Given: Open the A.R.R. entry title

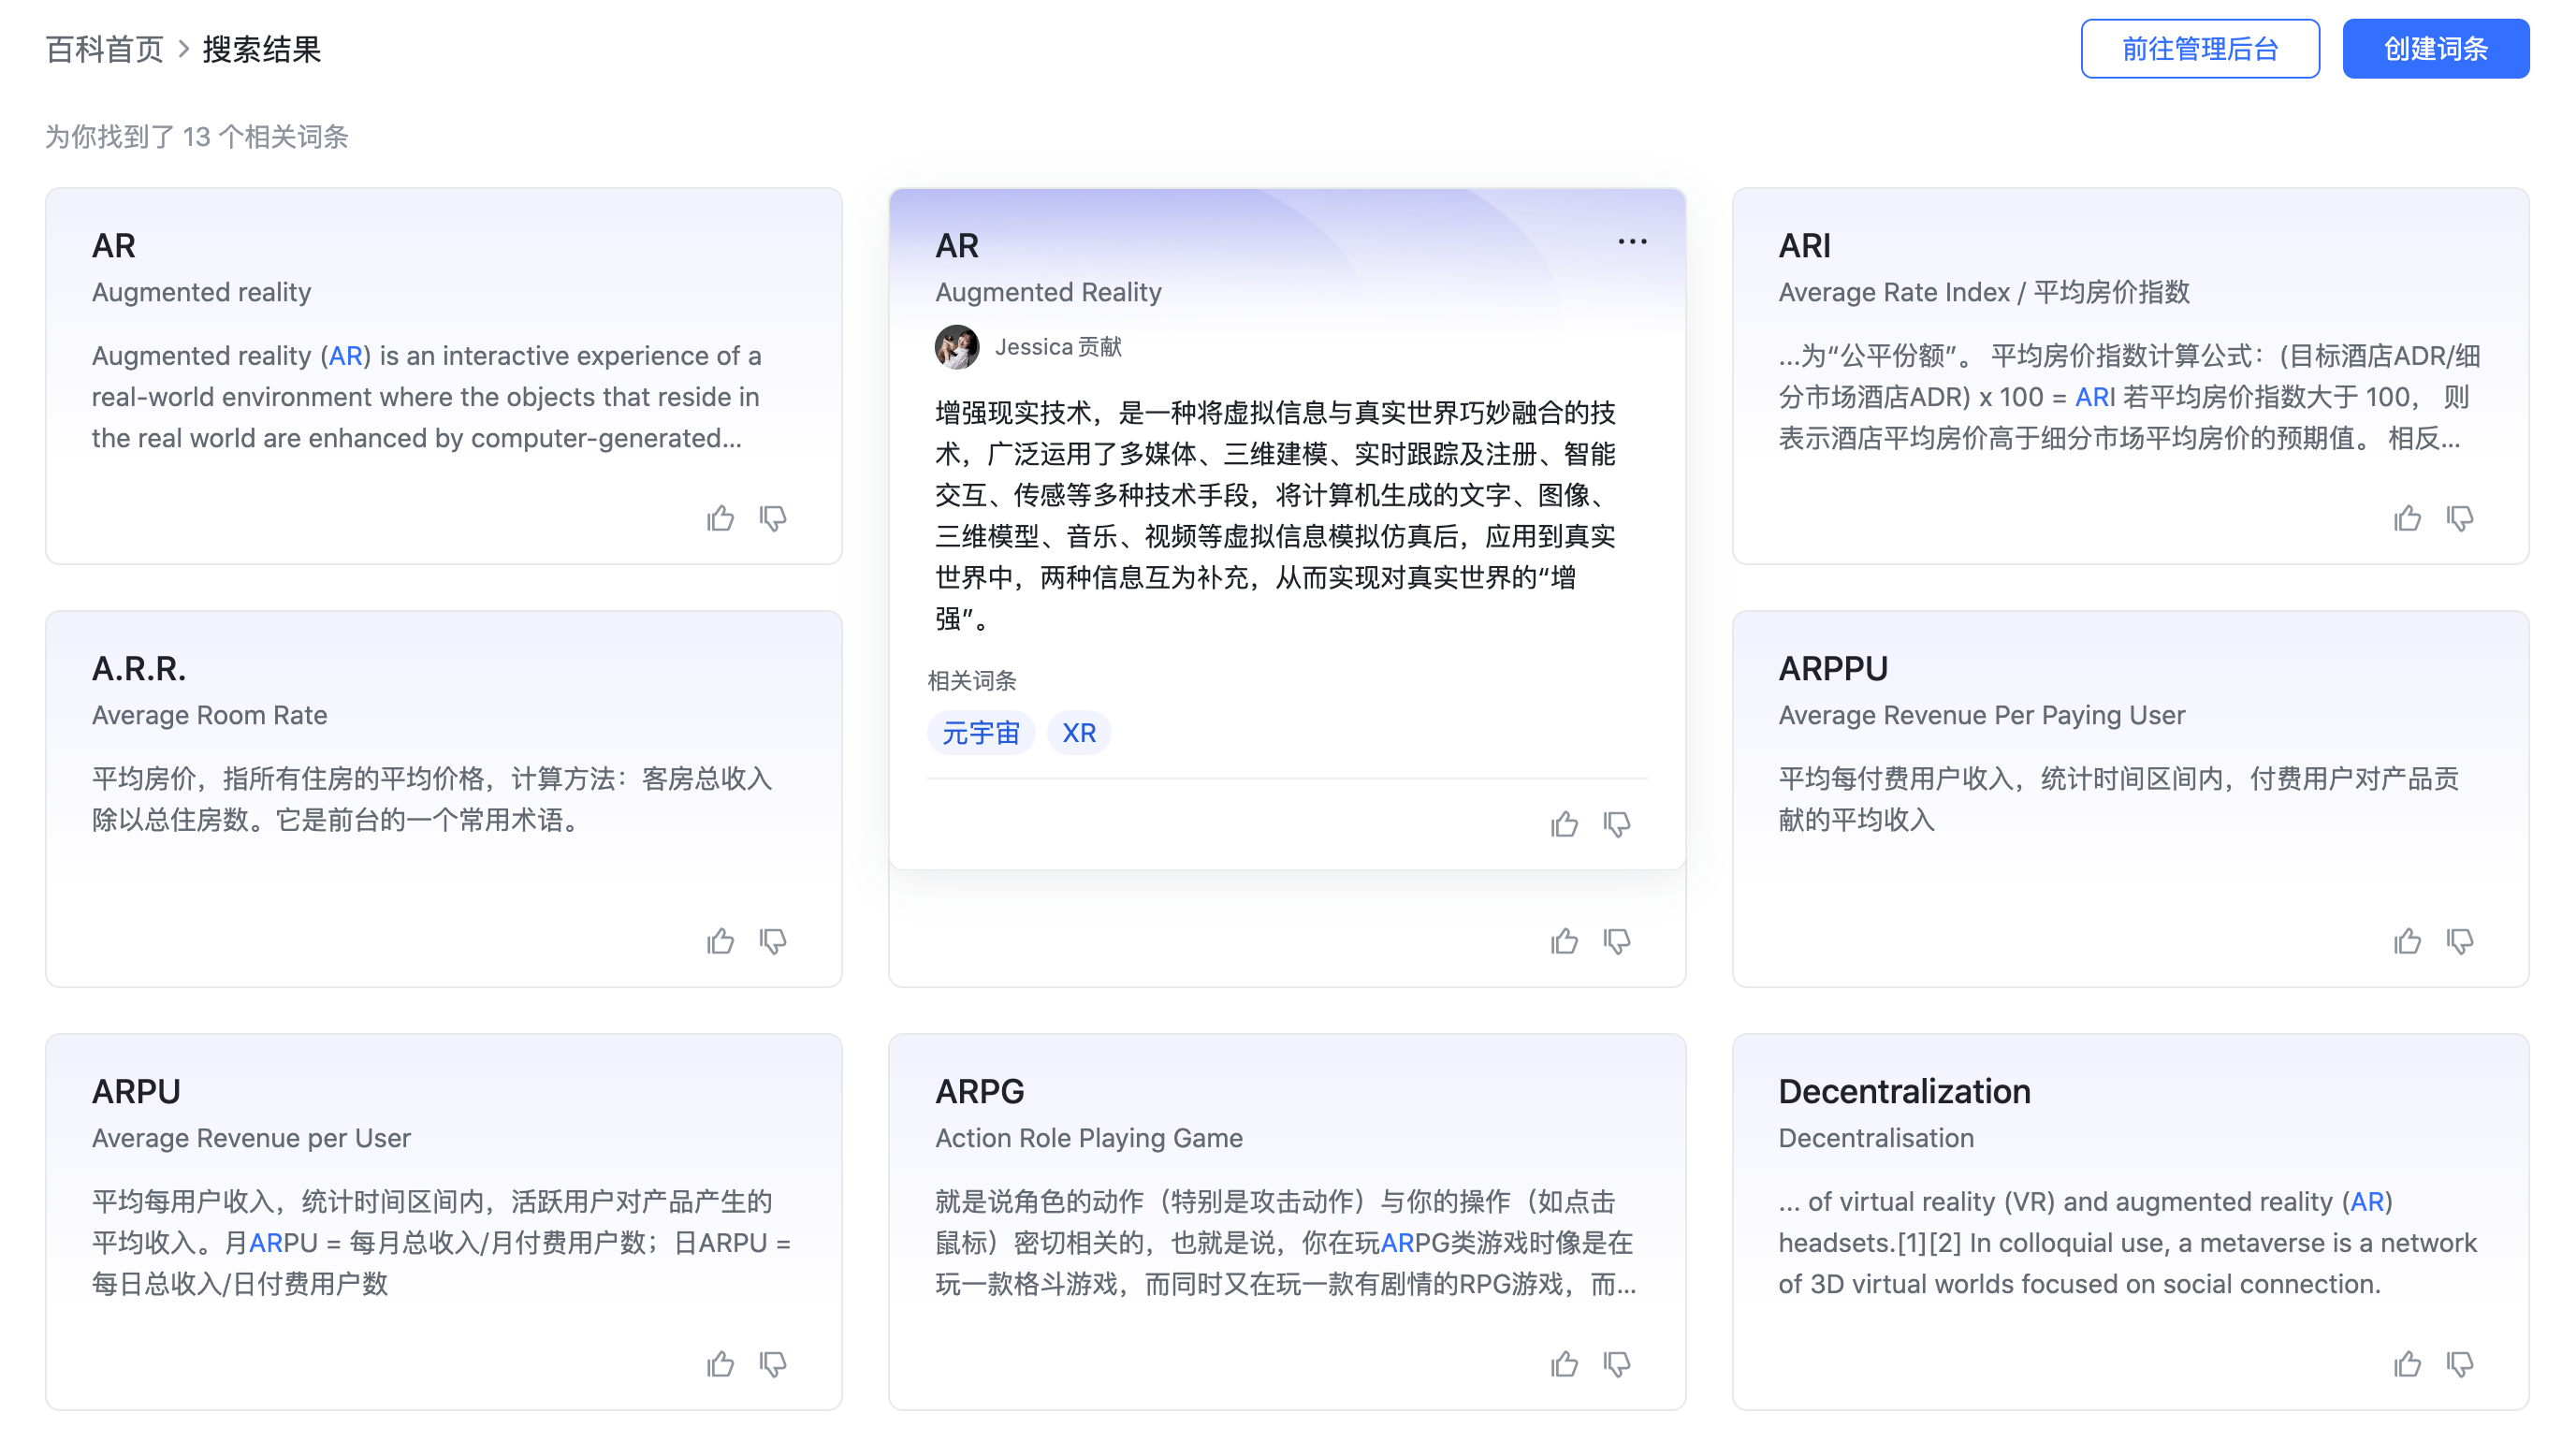Looking at the screenshot, I should point(138,669).
